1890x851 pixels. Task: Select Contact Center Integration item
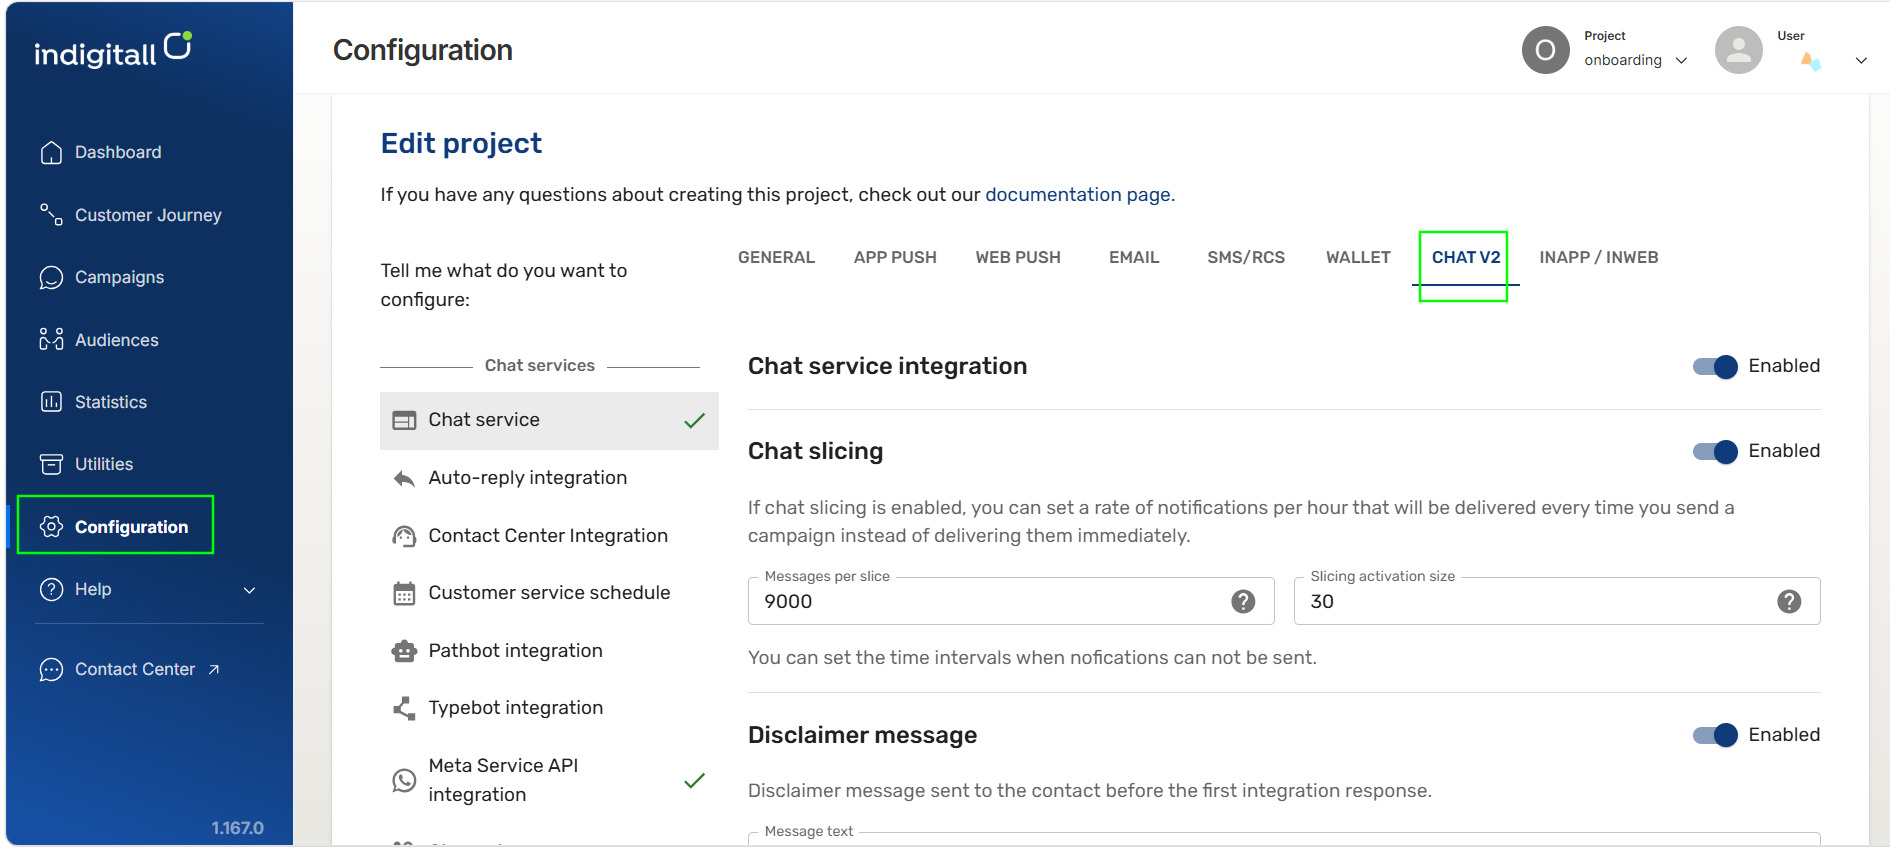549,536
